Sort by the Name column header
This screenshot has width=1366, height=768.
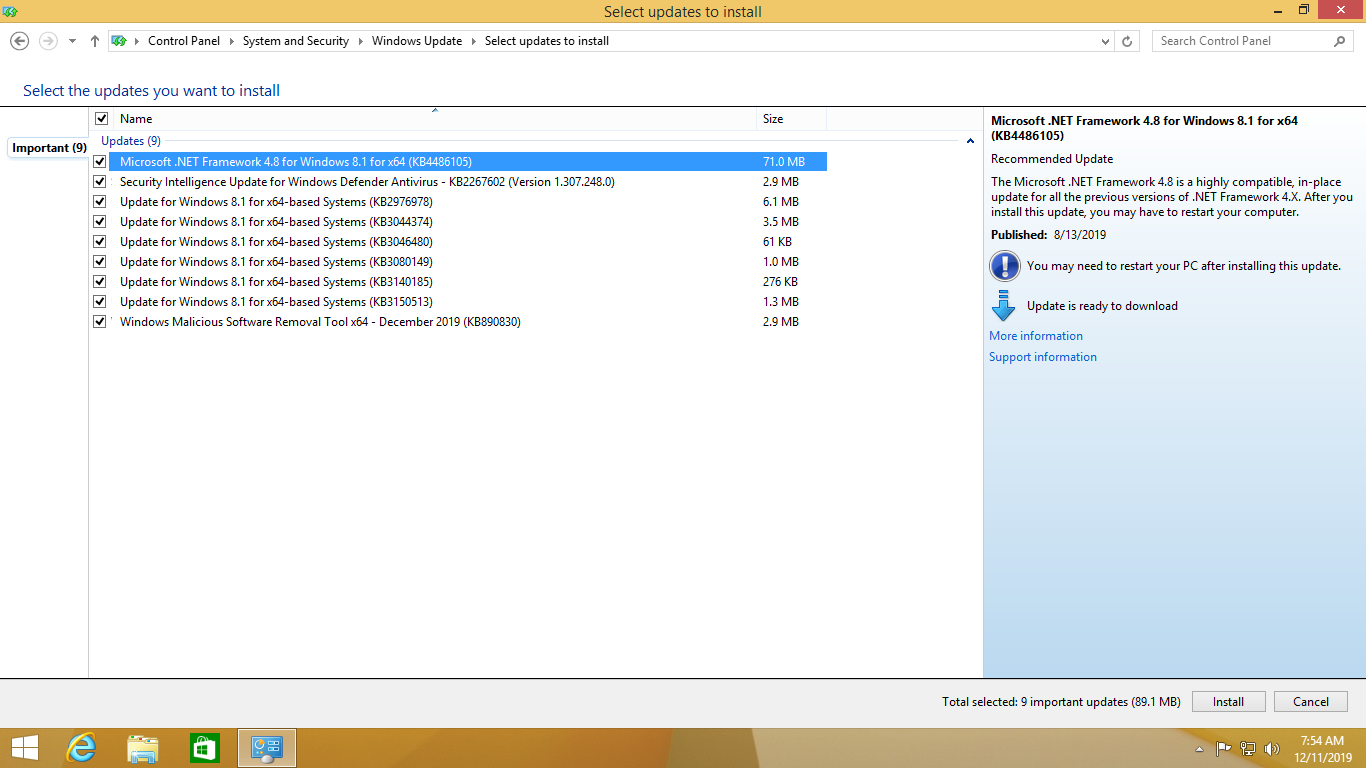(434, 119)
